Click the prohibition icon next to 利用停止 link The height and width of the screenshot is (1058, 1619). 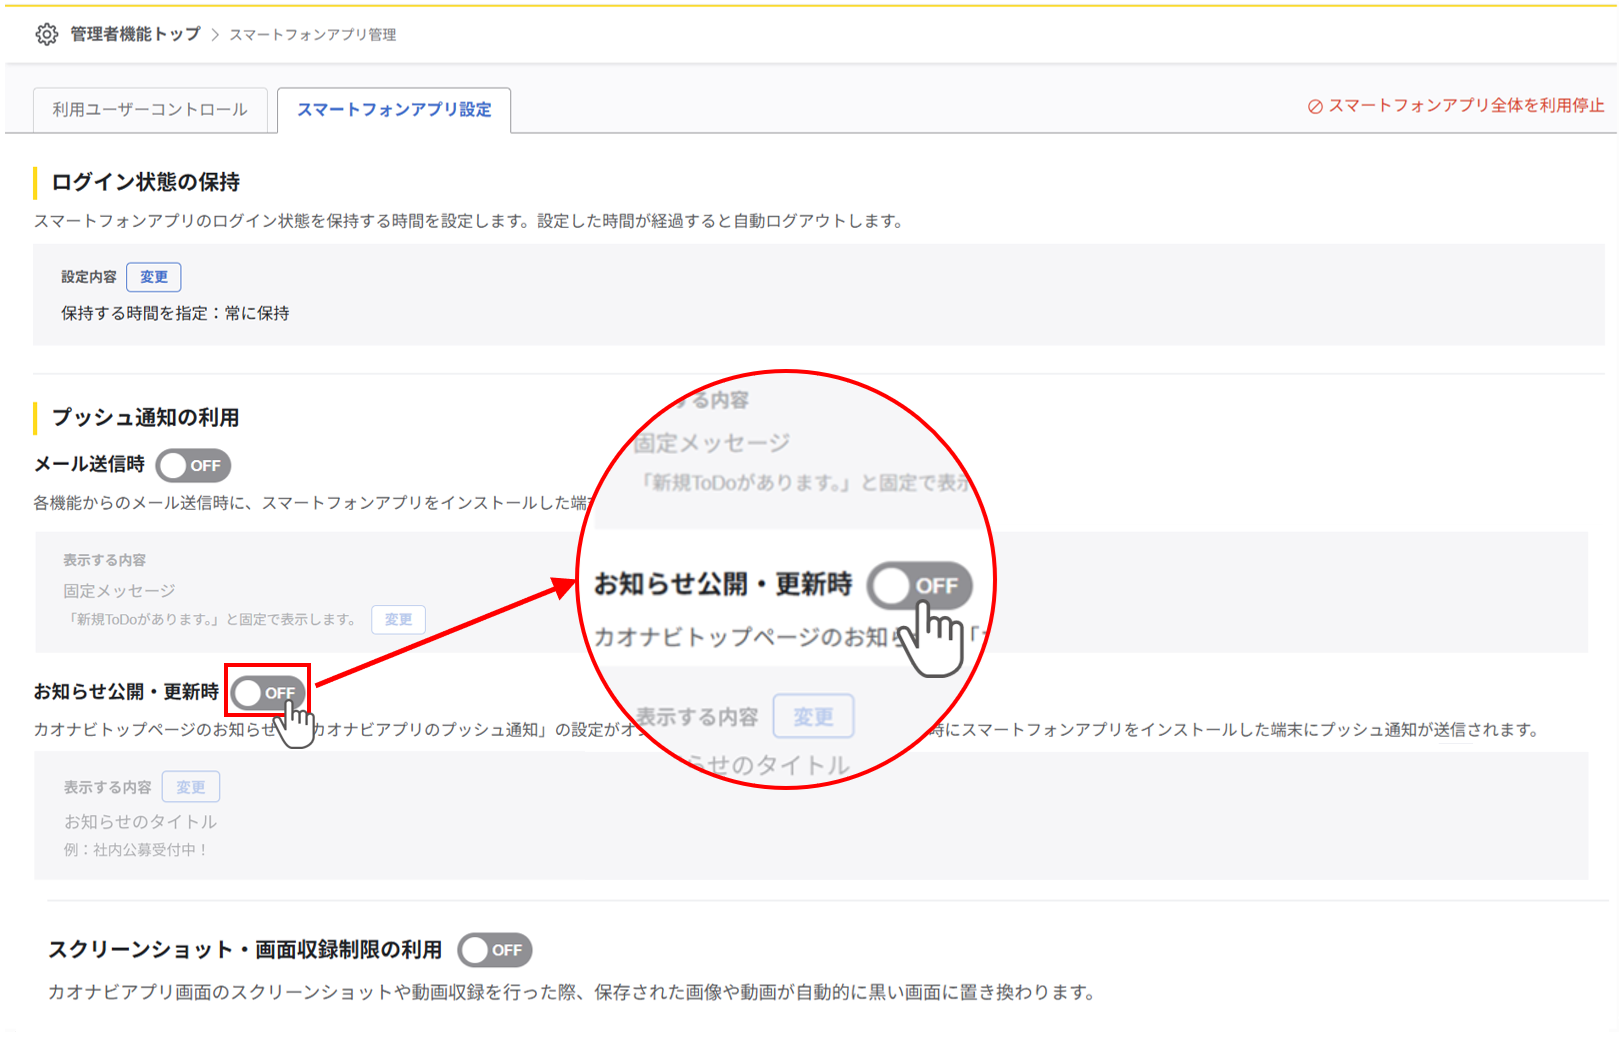(1315, 104)
